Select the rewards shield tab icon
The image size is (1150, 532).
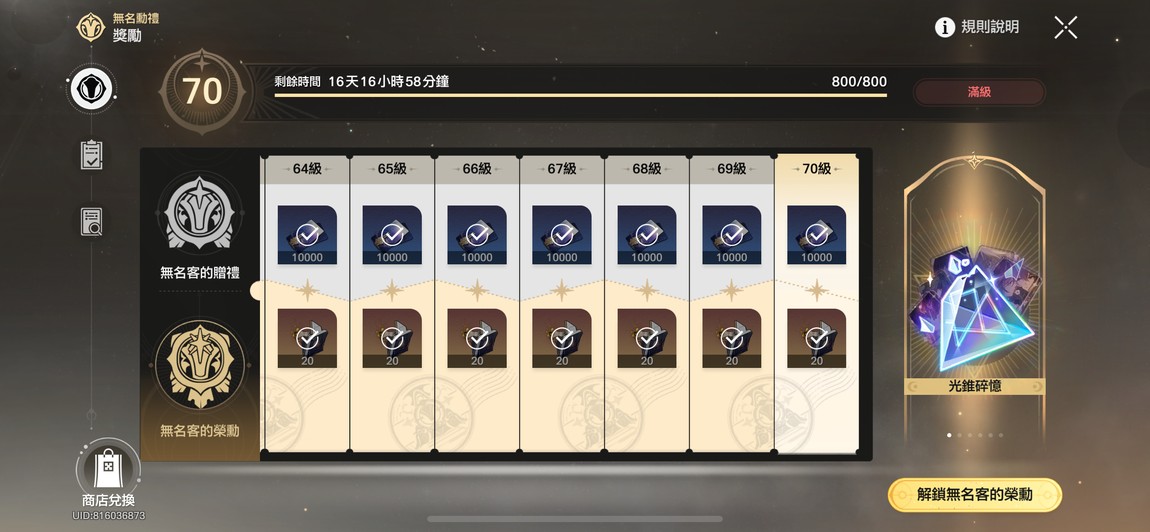click(91, 88)
